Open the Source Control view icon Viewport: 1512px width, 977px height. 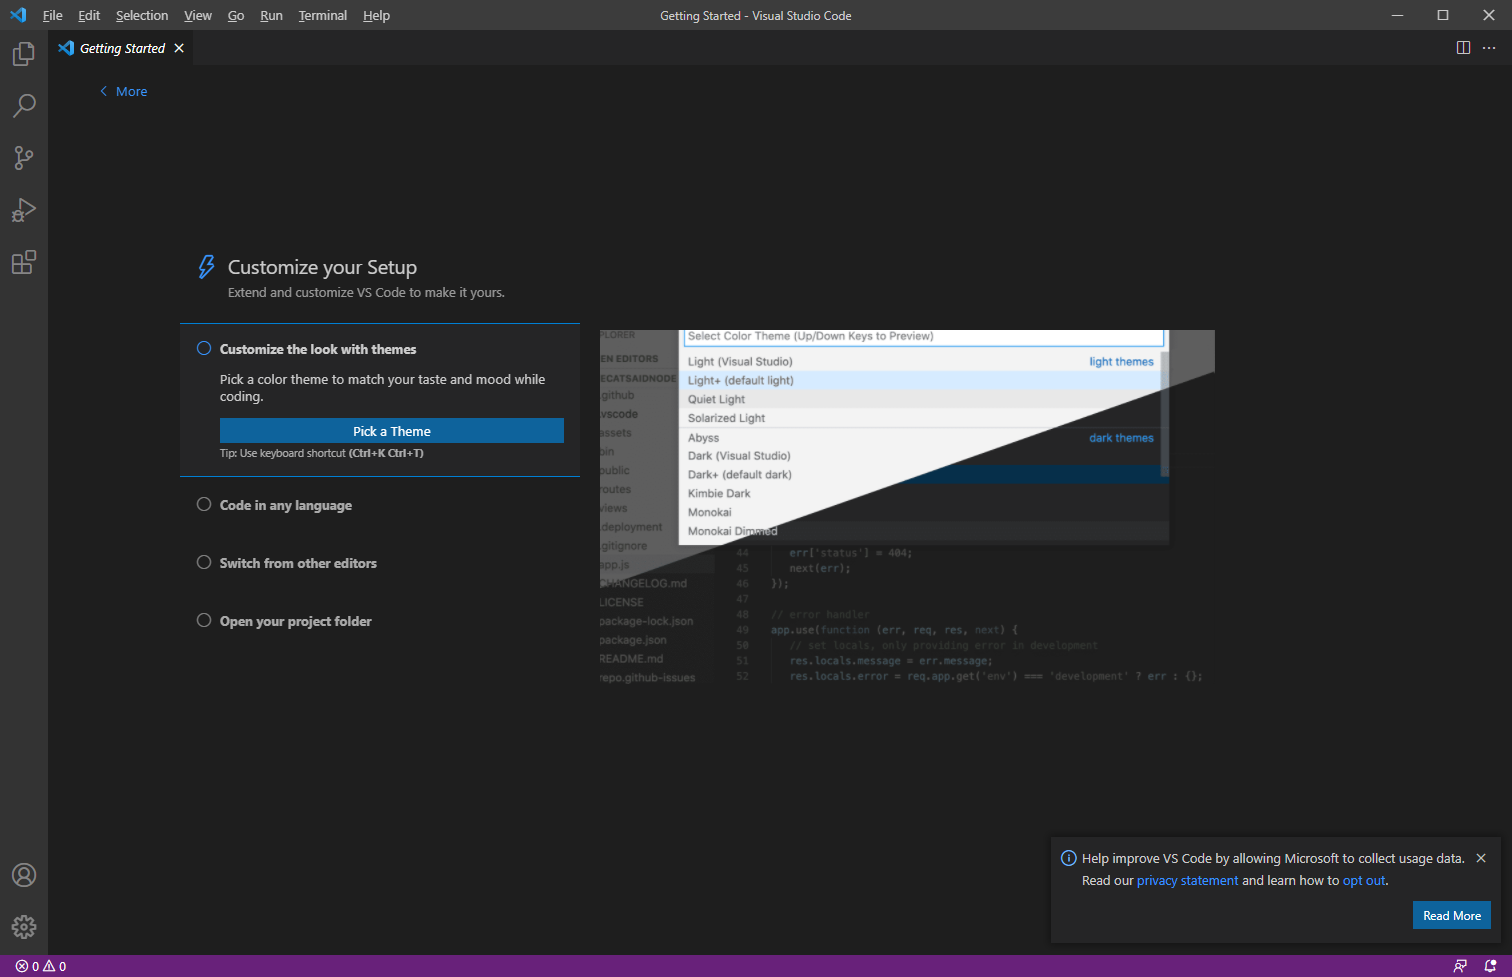coord(24,158)
